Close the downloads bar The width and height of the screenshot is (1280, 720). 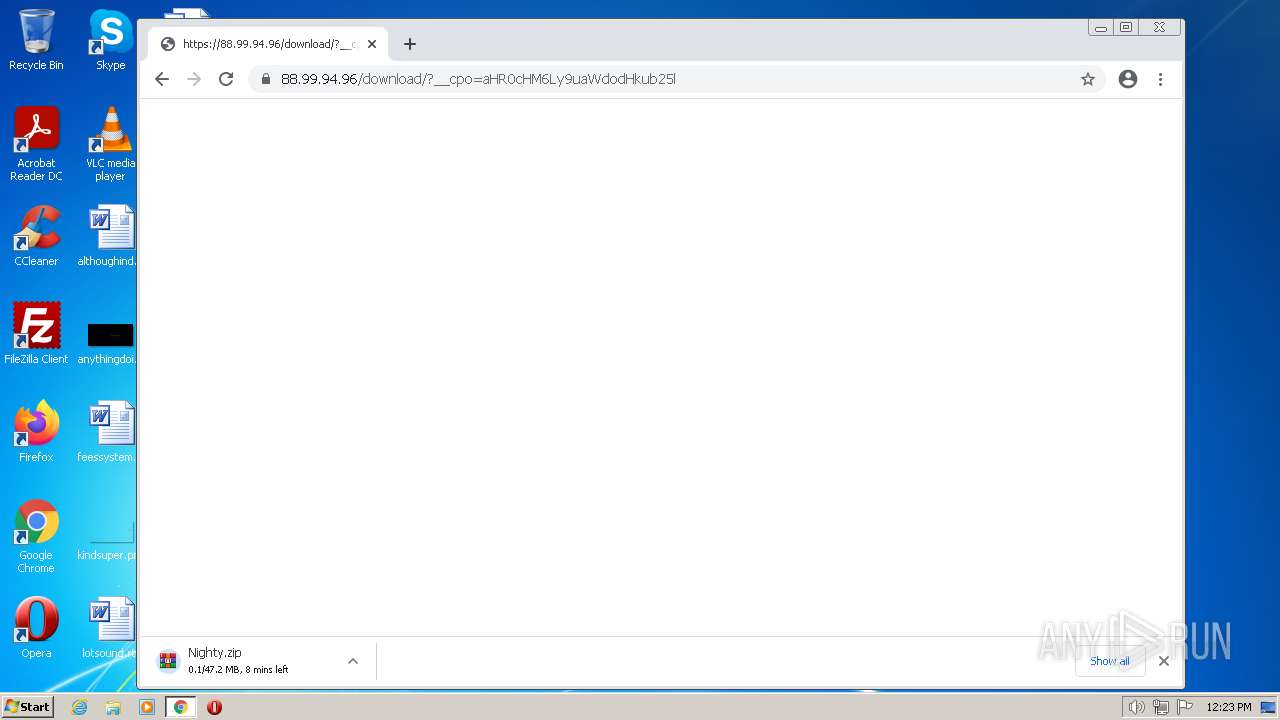point(1163,661)
